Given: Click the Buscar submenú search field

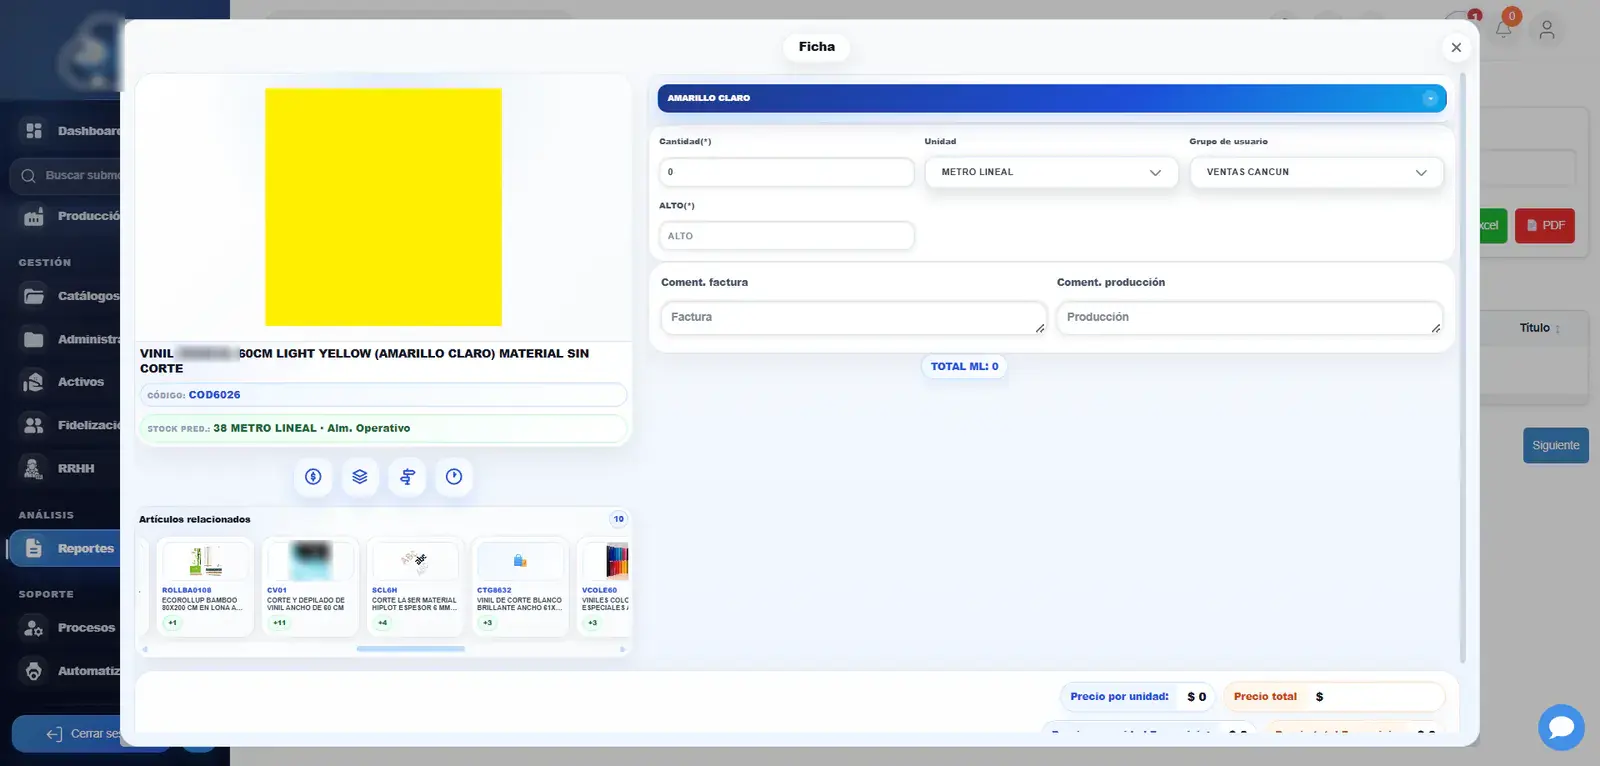Looking at the screenshot, I should [66, 175].
